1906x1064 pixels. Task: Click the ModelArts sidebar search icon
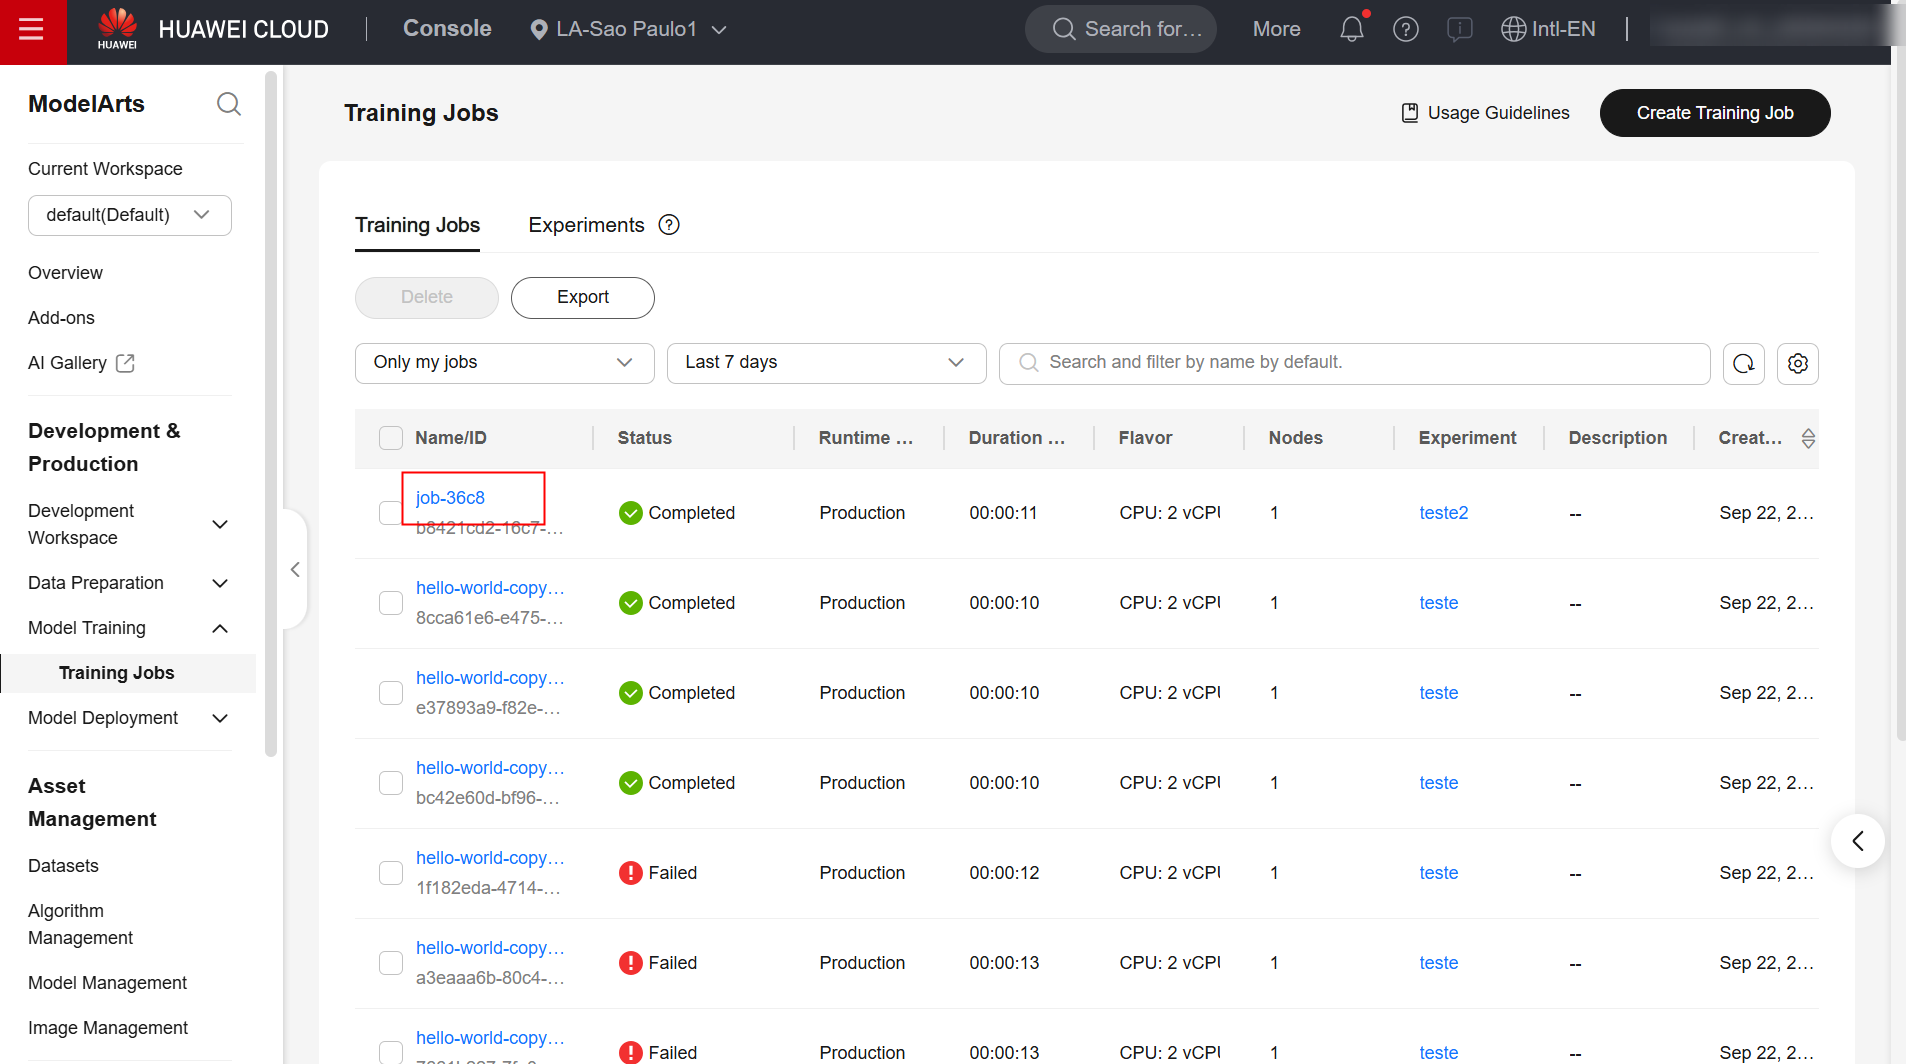(x=229, y=104)
